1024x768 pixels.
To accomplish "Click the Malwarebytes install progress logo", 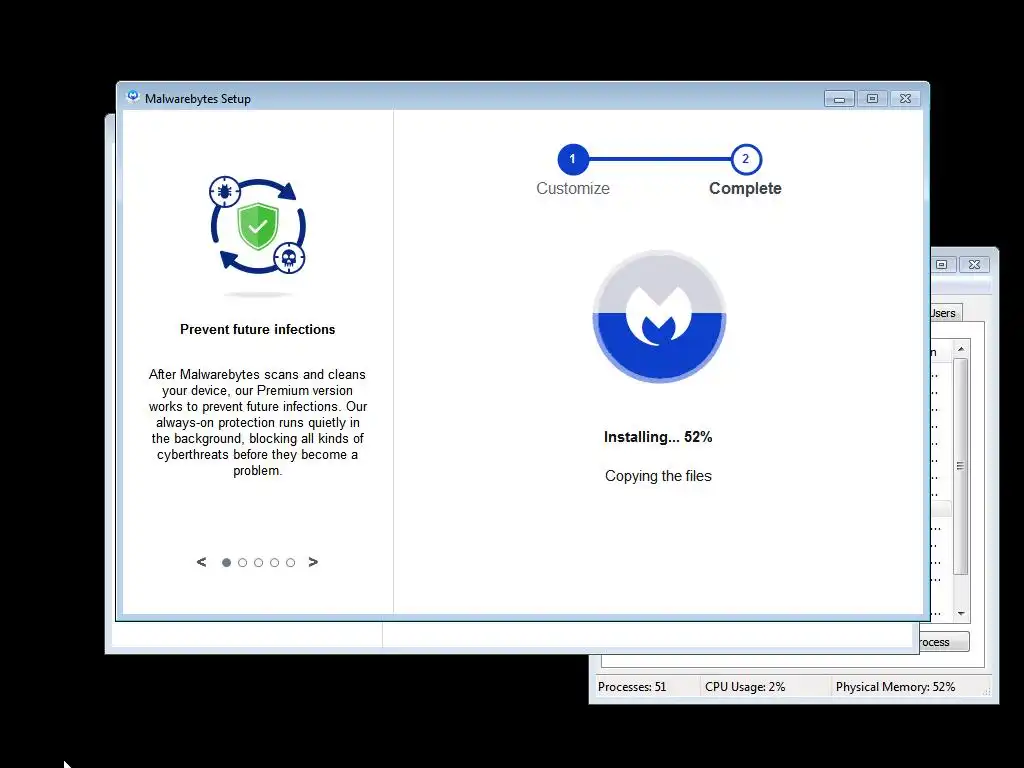I will [659, 316].
